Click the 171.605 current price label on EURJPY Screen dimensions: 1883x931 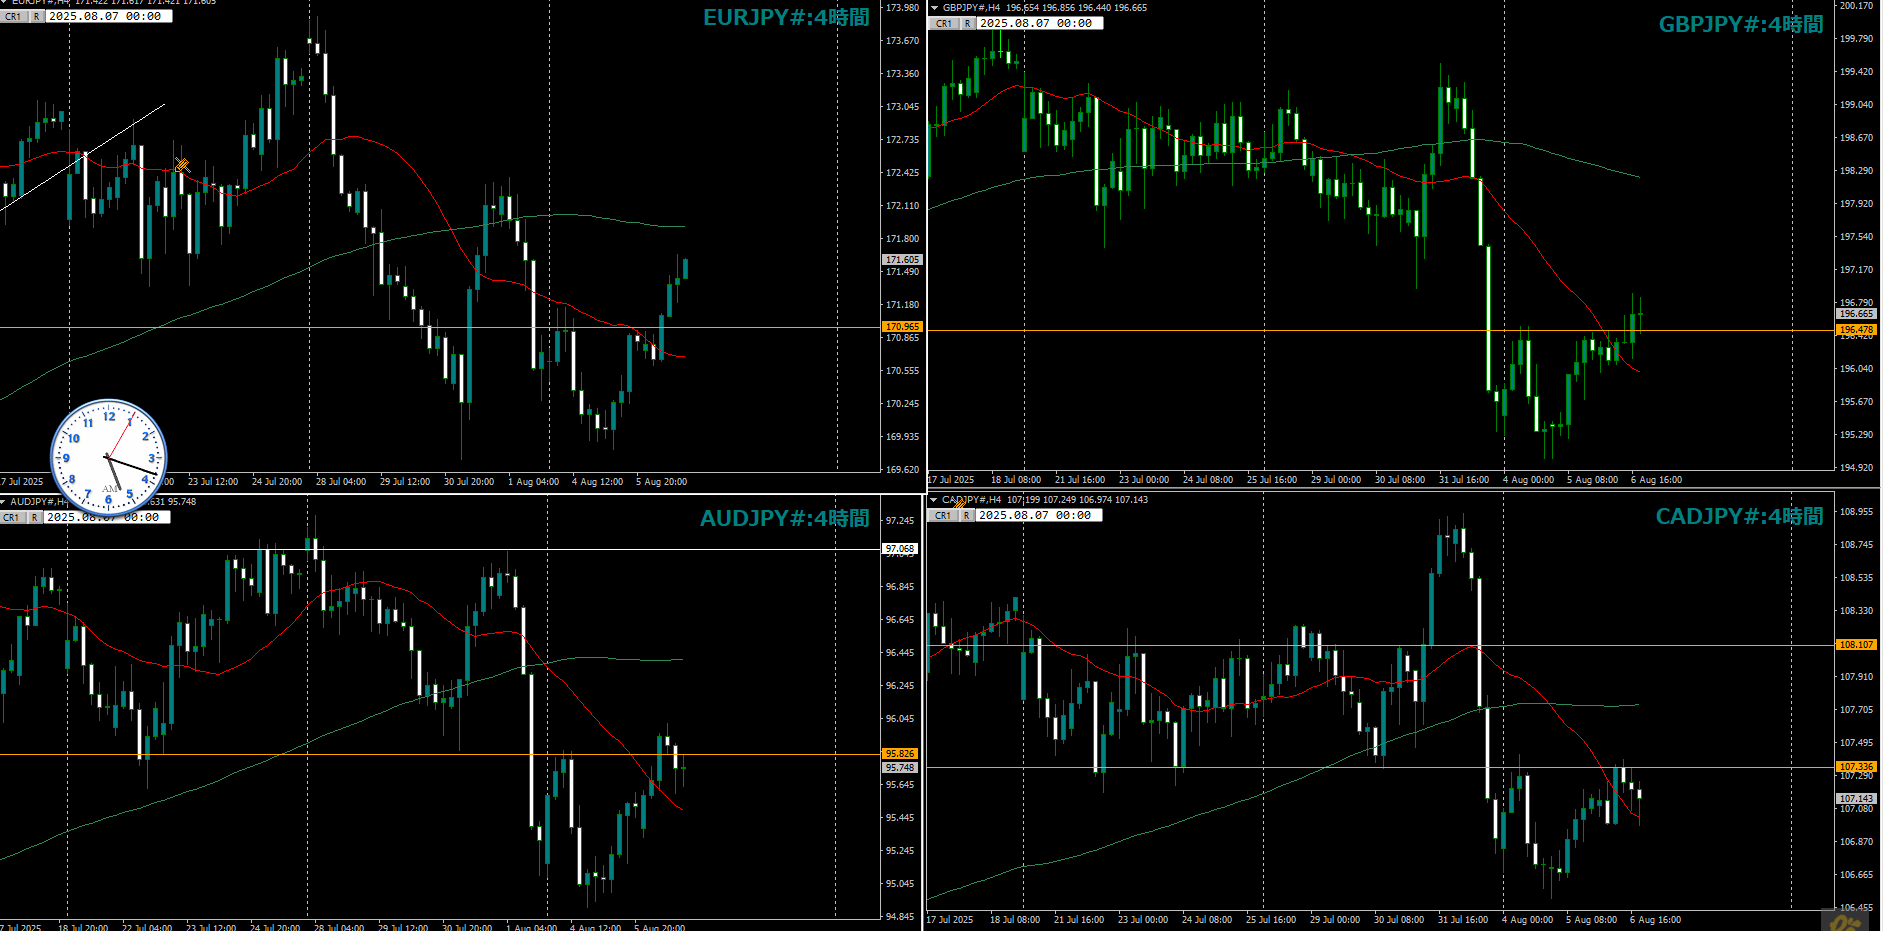(x=902, y=259)
